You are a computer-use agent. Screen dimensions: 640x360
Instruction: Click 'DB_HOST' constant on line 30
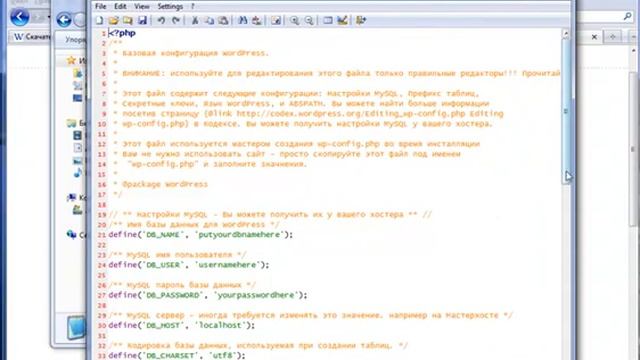pos(163,325)
